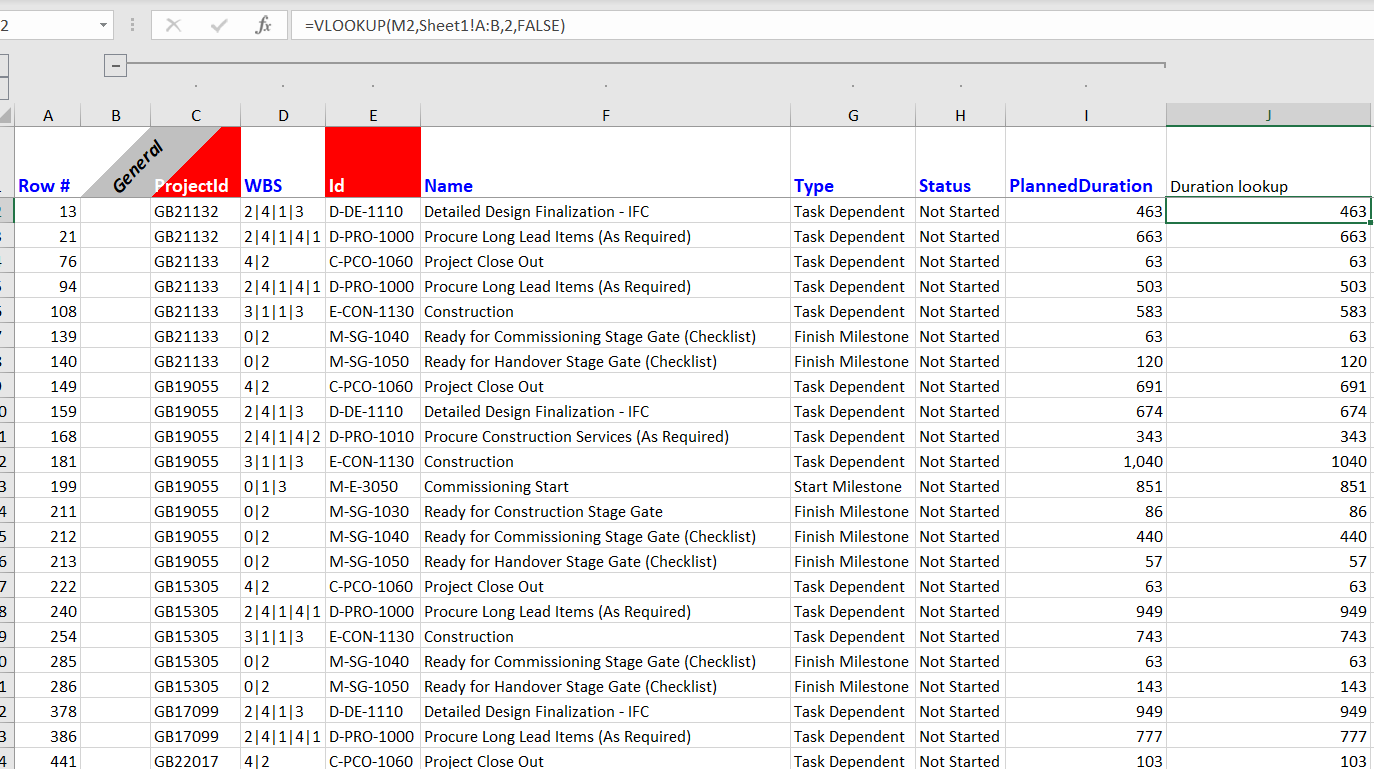The image size is (1374, 769).
Task: Select the Start Milestone type cell
Action: [852, 487]
